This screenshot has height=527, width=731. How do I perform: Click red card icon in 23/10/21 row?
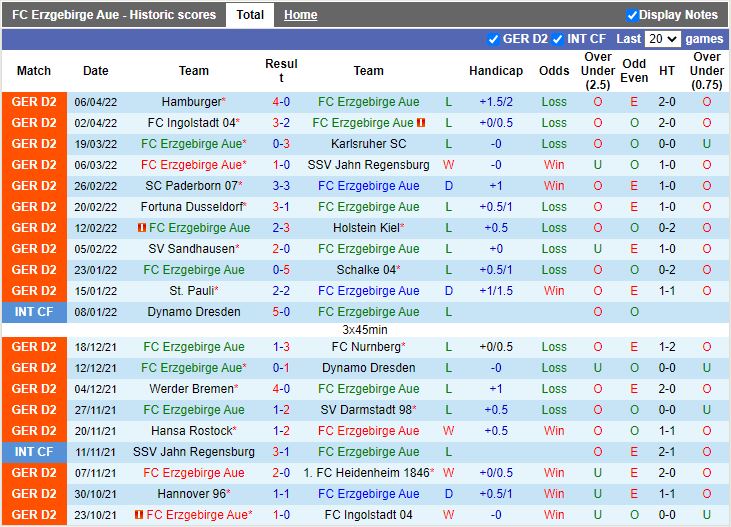[x=138, y=514]
